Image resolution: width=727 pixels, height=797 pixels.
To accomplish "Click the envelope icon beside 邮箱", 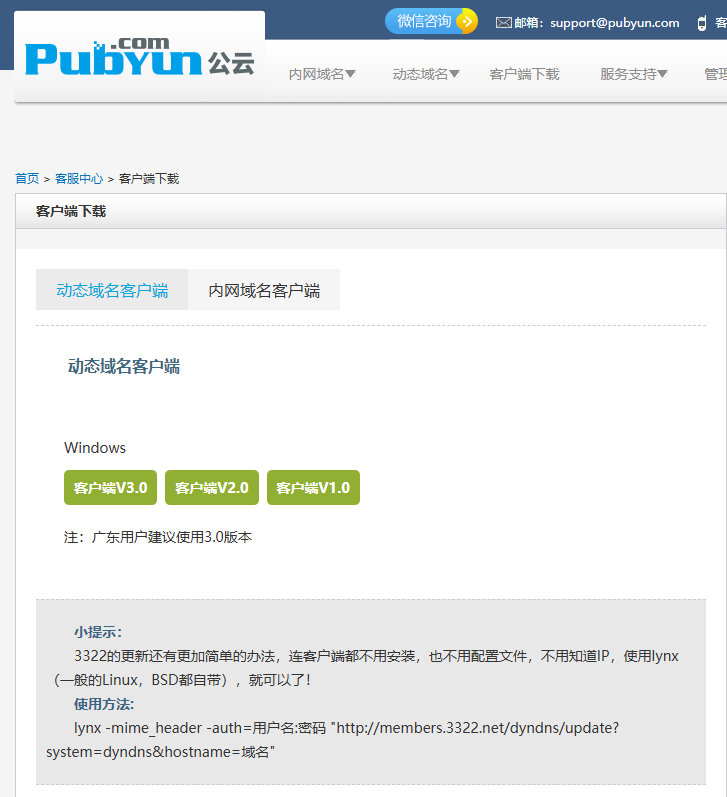I will [x=503, y=23].
